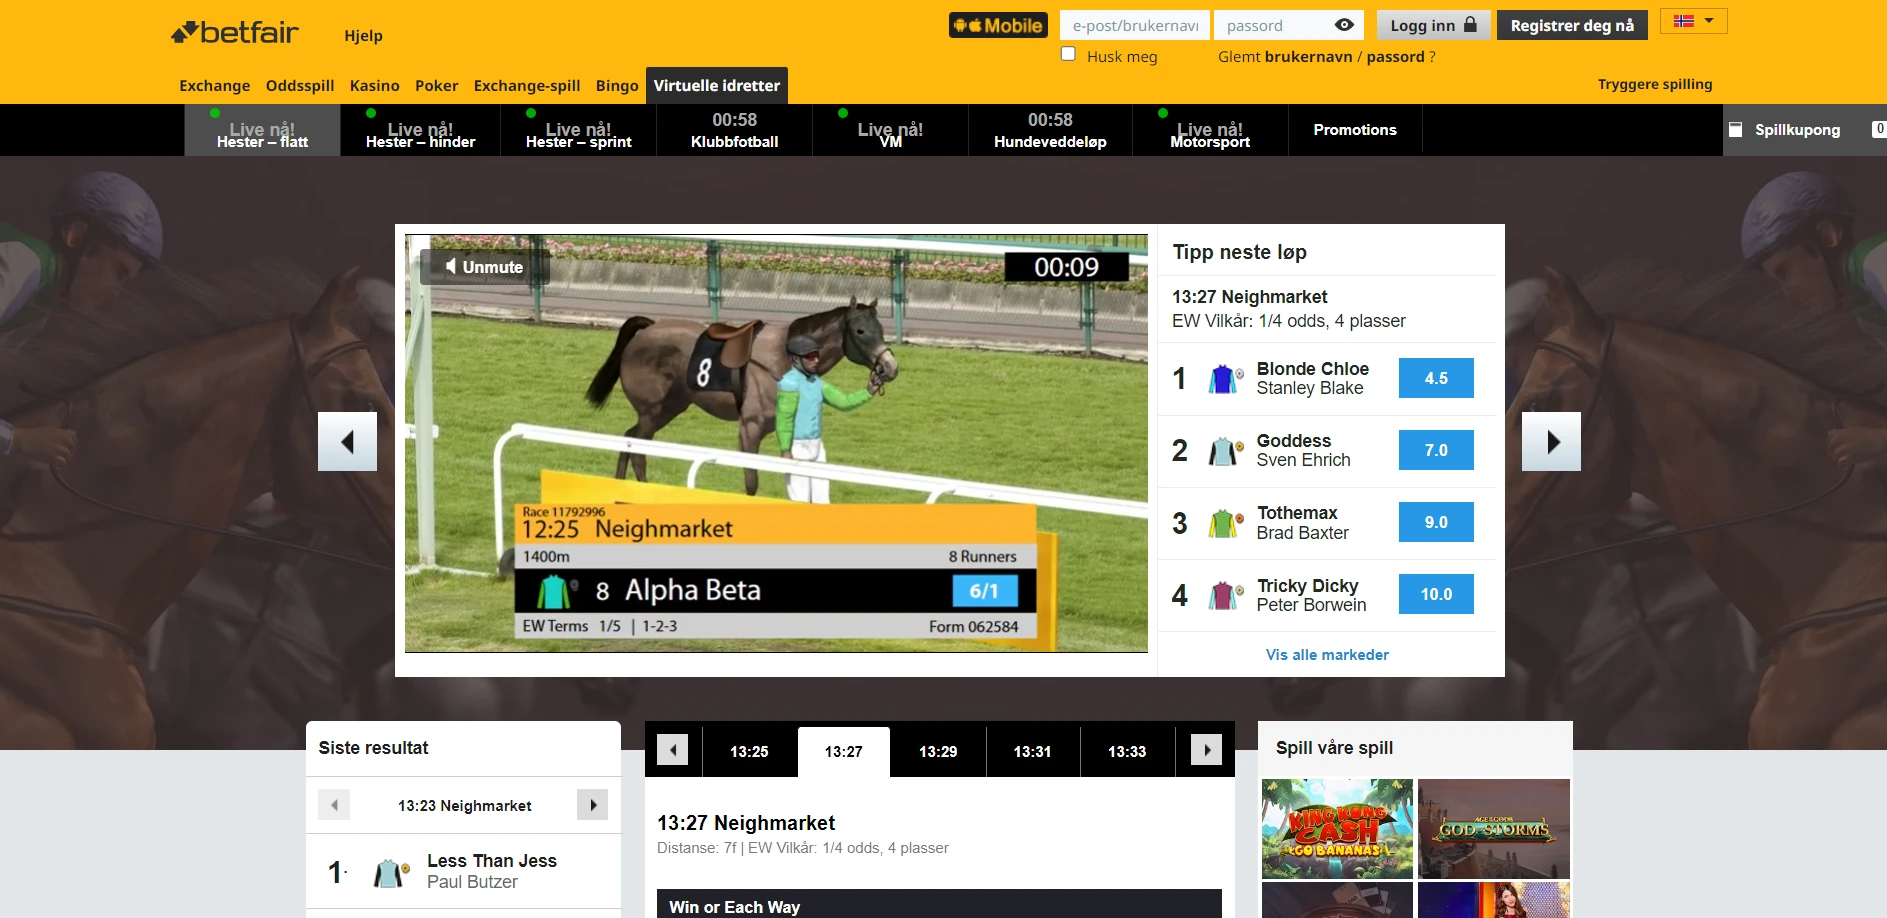1887x918 pixels.
Task: Bet on Goddess at 7.0
Action: (1436, 450)
